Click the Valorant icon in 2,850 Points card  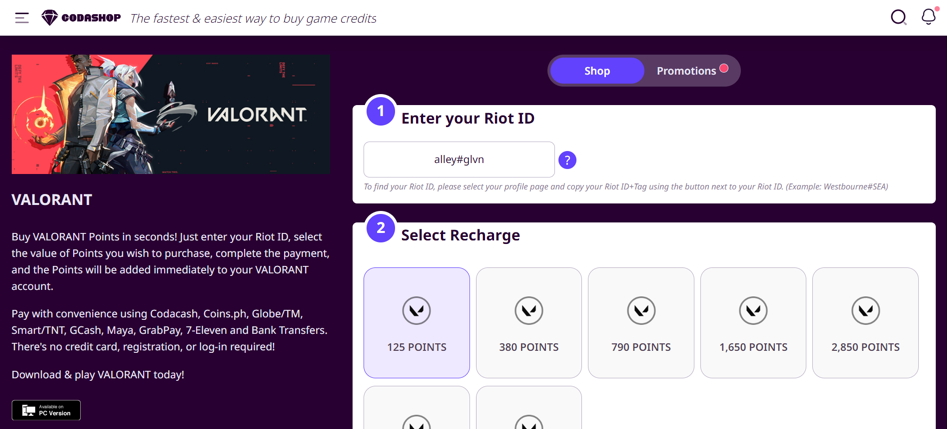pyautogui.click(x=865, y=310)
